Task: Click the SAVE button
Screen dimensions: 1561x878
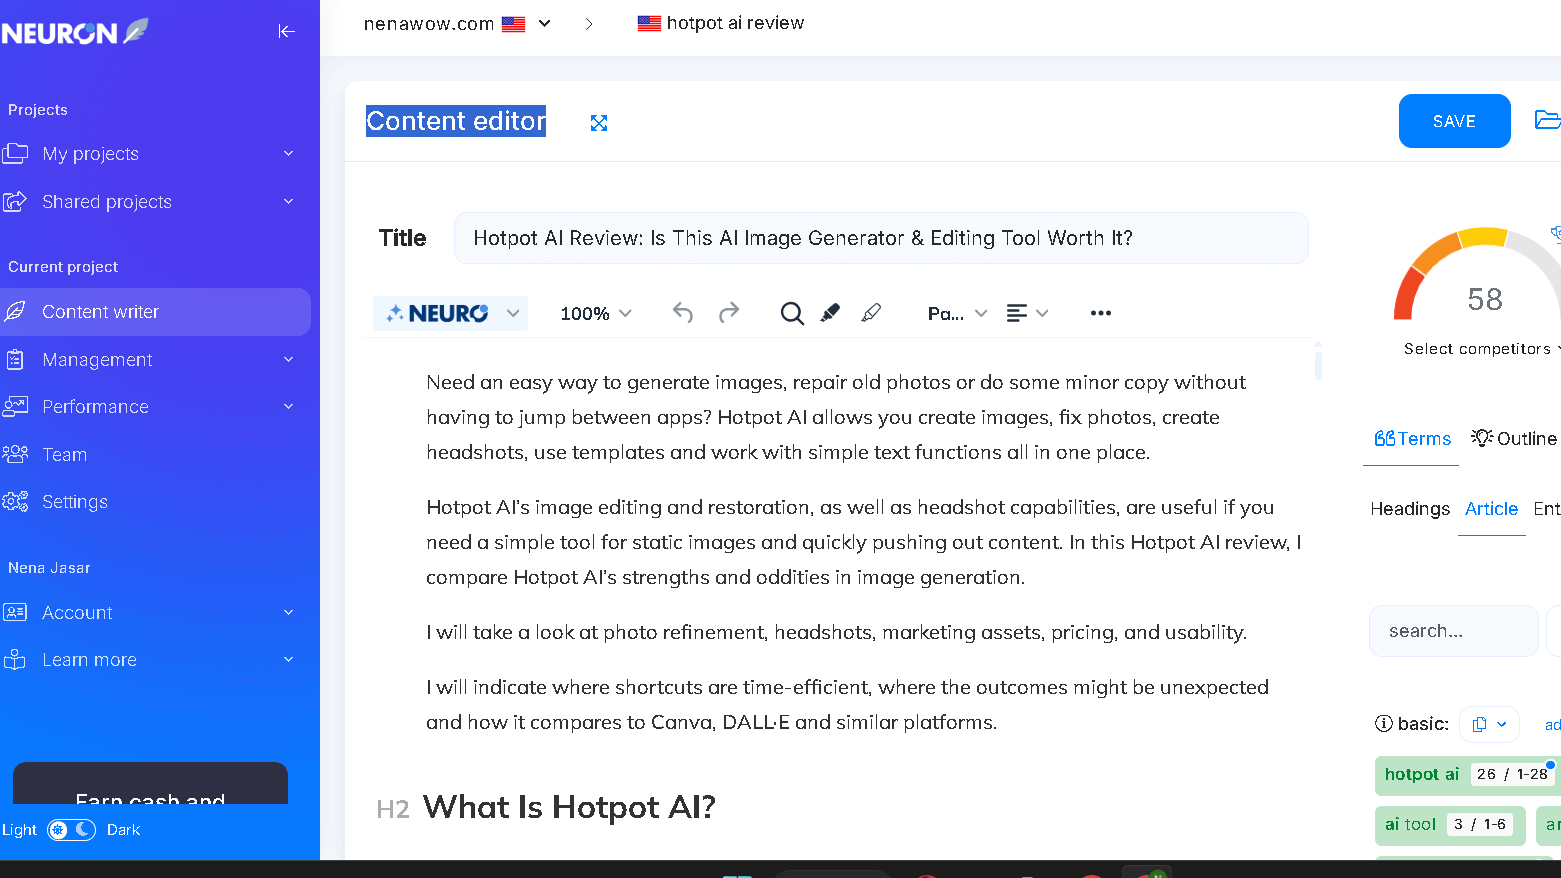Action: [x=1454, y=120]
